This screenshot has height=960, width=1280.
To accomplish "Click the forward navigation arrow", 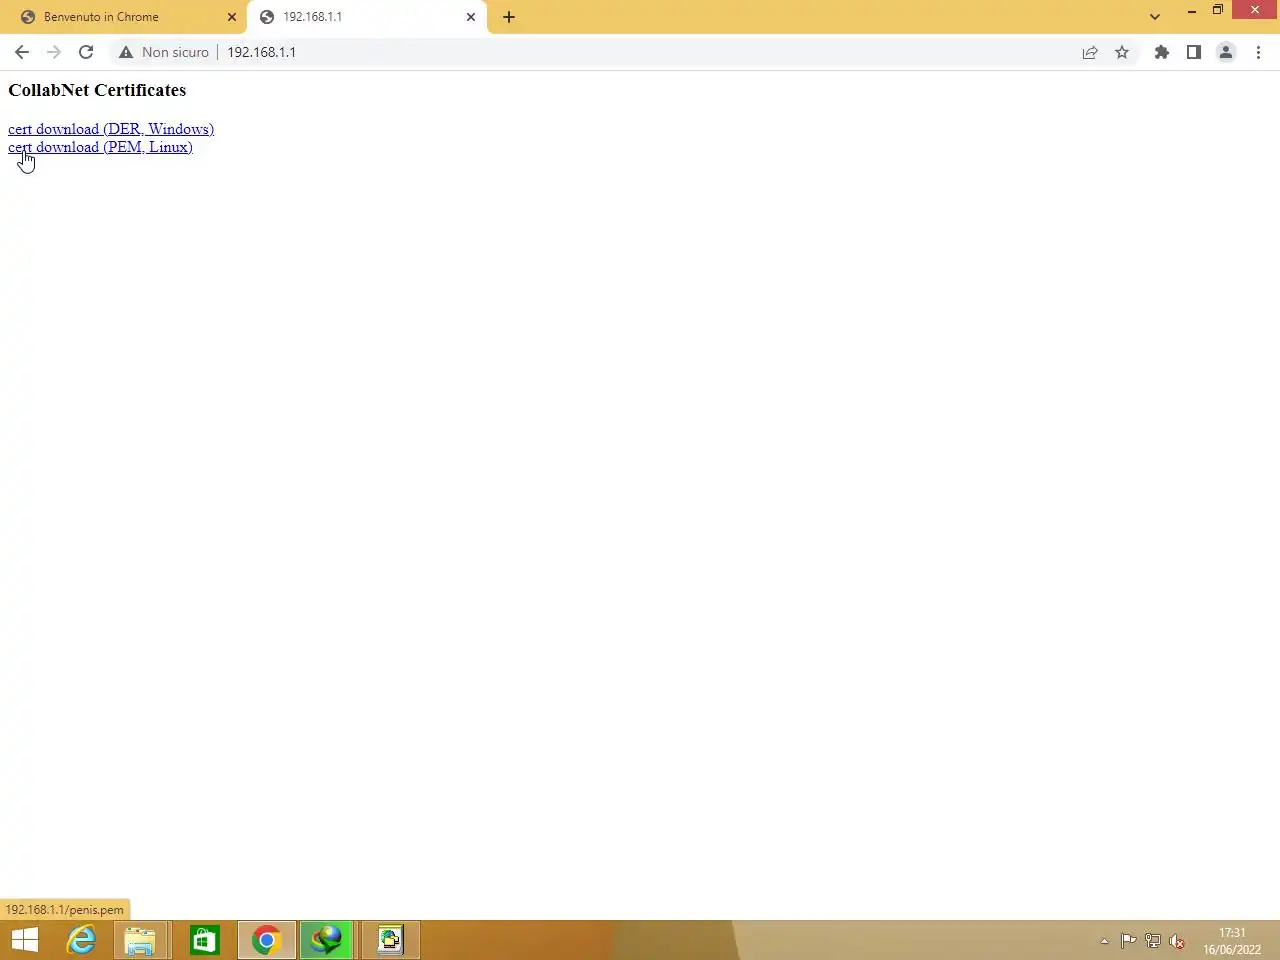I will 54,52.
